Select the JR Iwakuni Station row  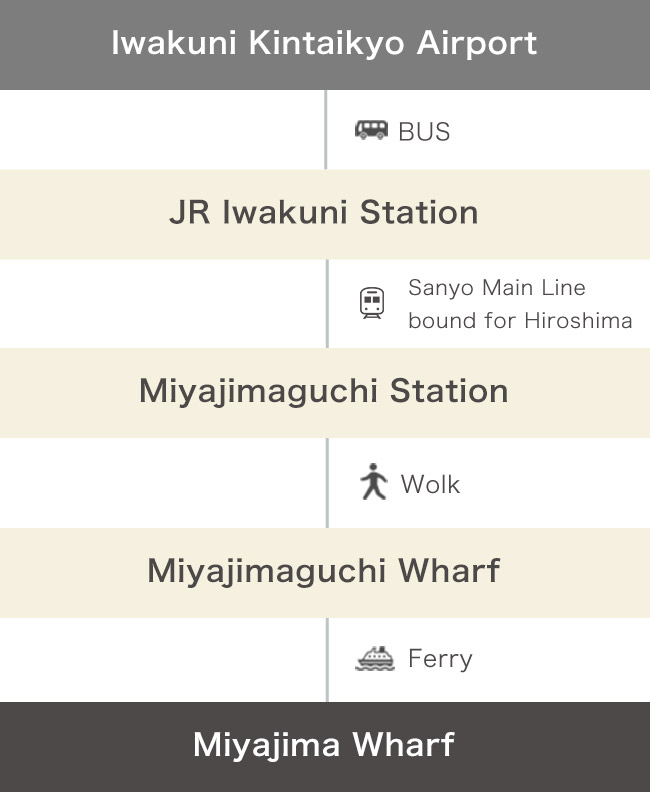(x=325, y=215)
